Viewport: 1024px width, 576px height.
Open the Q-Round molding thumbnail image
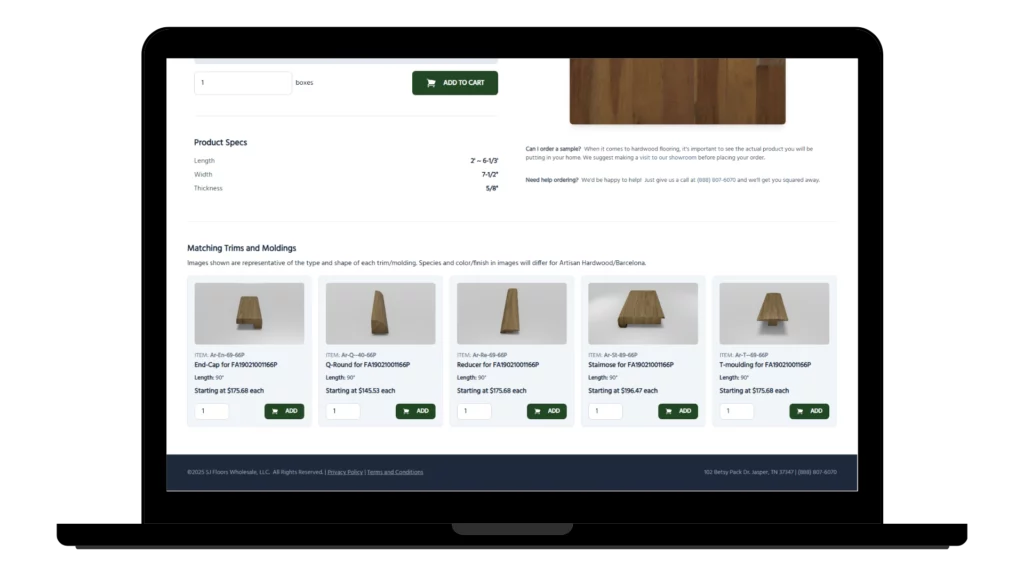click(x=380, y=313)
